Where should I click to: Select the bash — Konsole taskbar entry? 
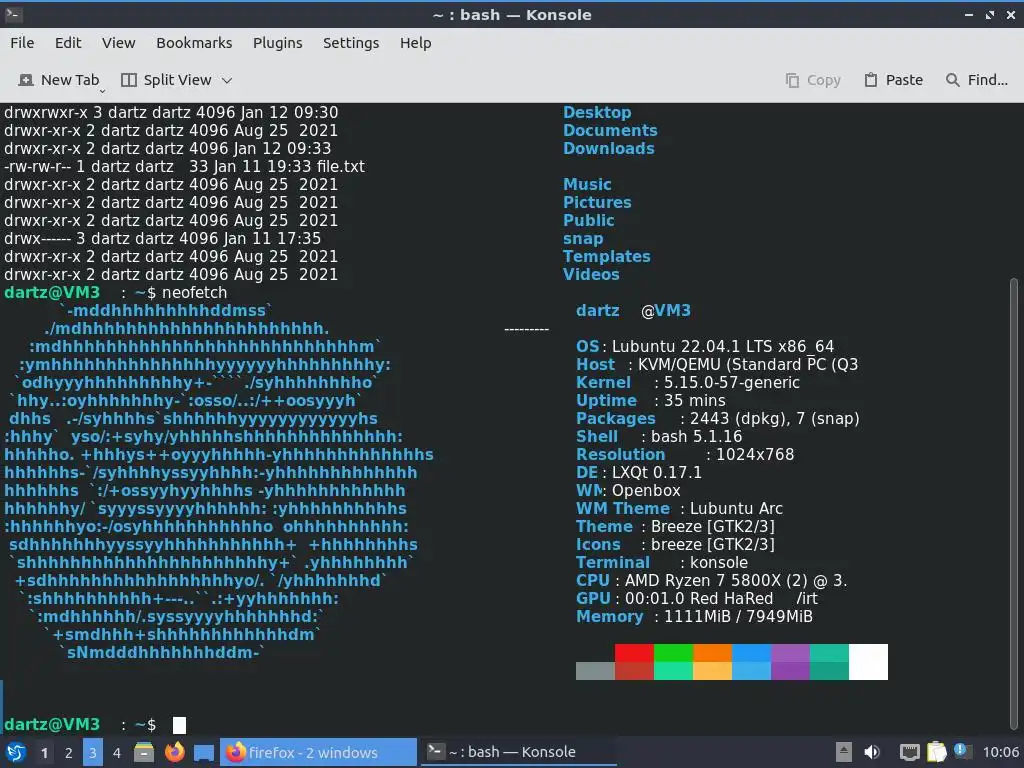tap(519, 752)
